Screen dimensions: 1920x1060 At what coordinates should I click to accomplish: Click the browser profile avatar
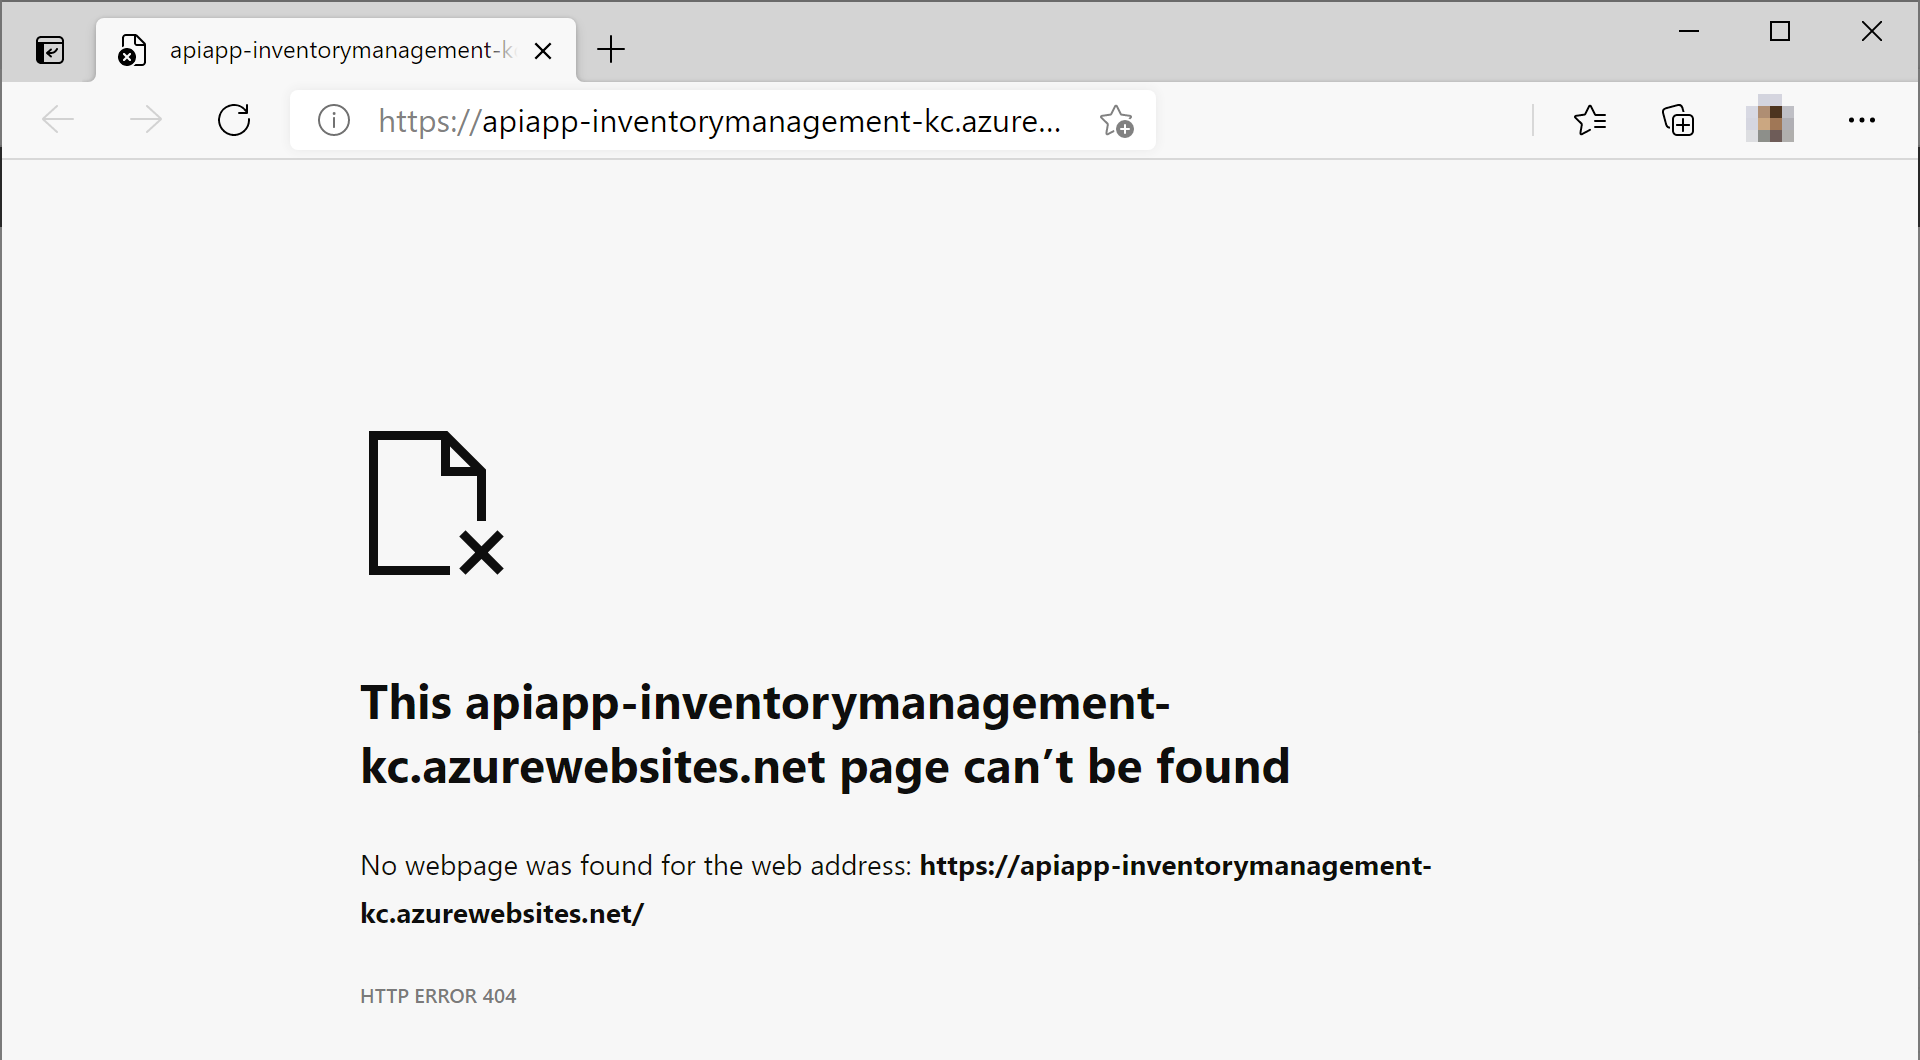1770,119
